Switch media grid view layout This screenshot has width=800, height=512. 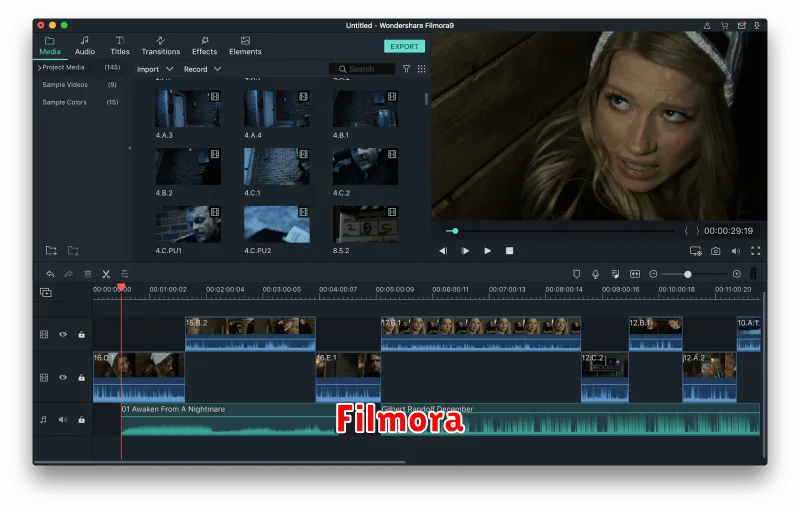pos(421,69)
